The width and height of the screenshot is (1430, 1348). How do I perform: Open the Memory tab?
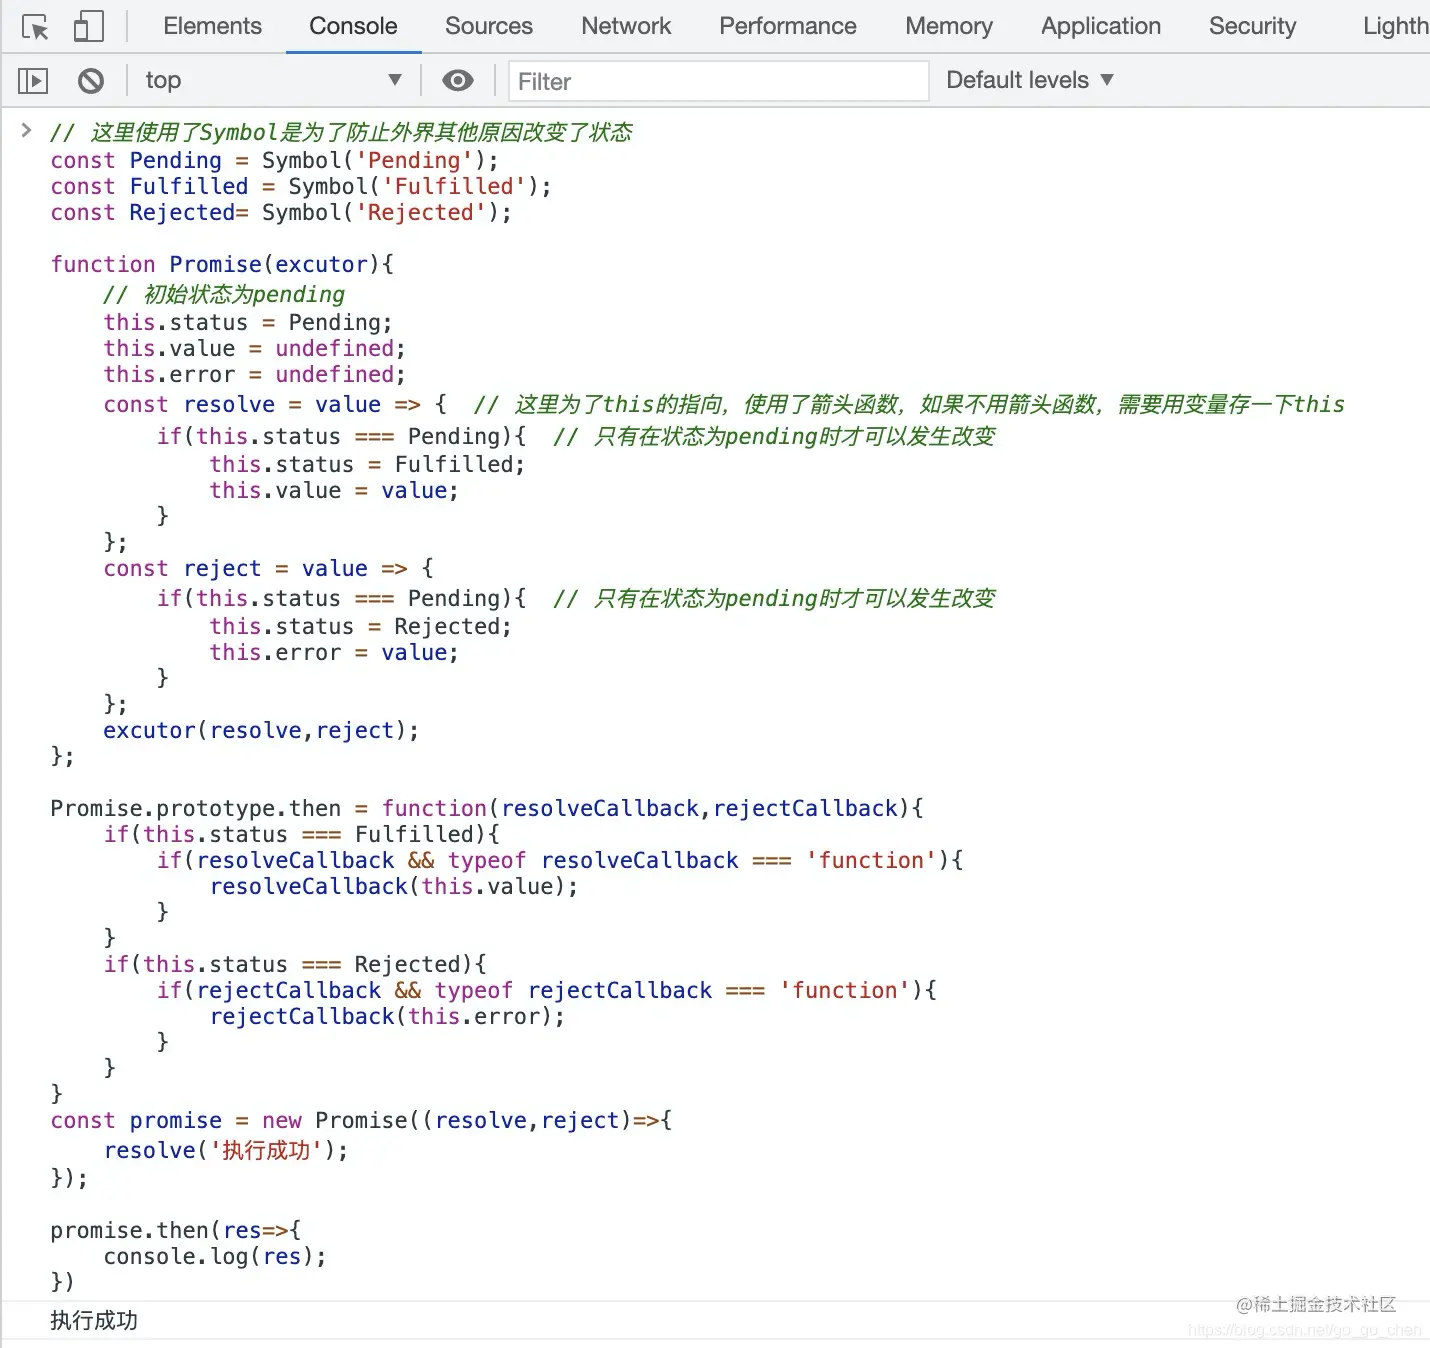point(949,26)
